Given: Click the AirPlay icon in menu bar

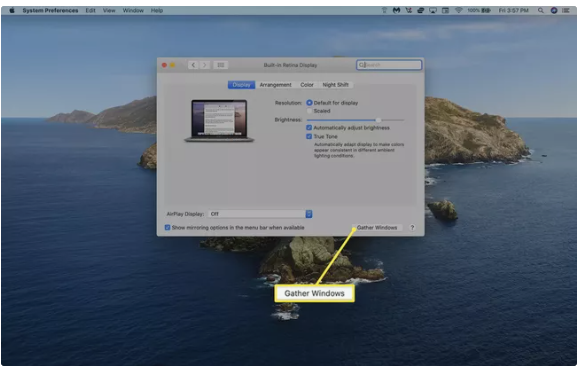Looking at the screenshot, I should click(433, 10).
